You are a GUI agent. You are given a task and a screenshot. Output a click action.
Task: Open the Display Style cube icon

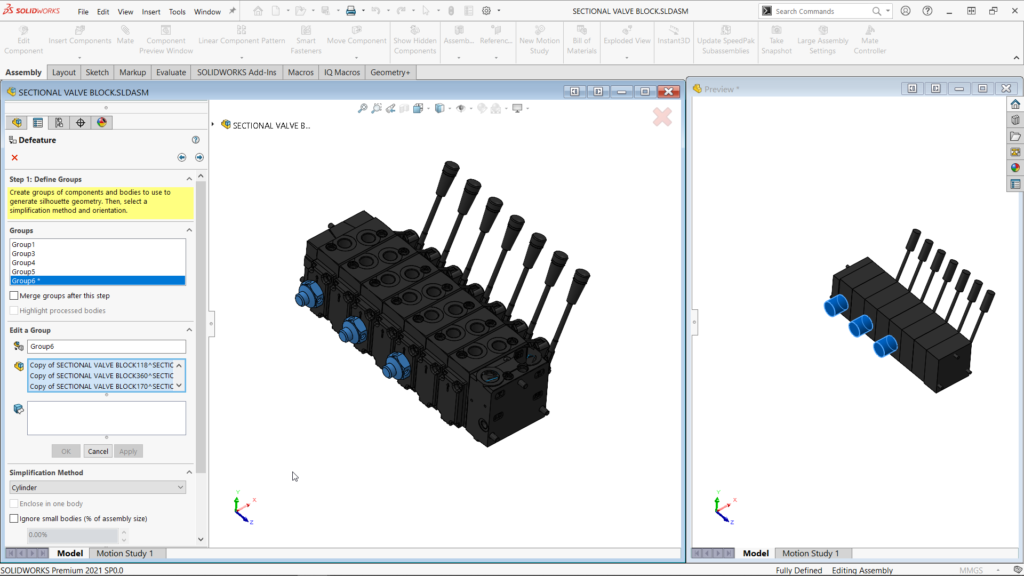(440, 108)
